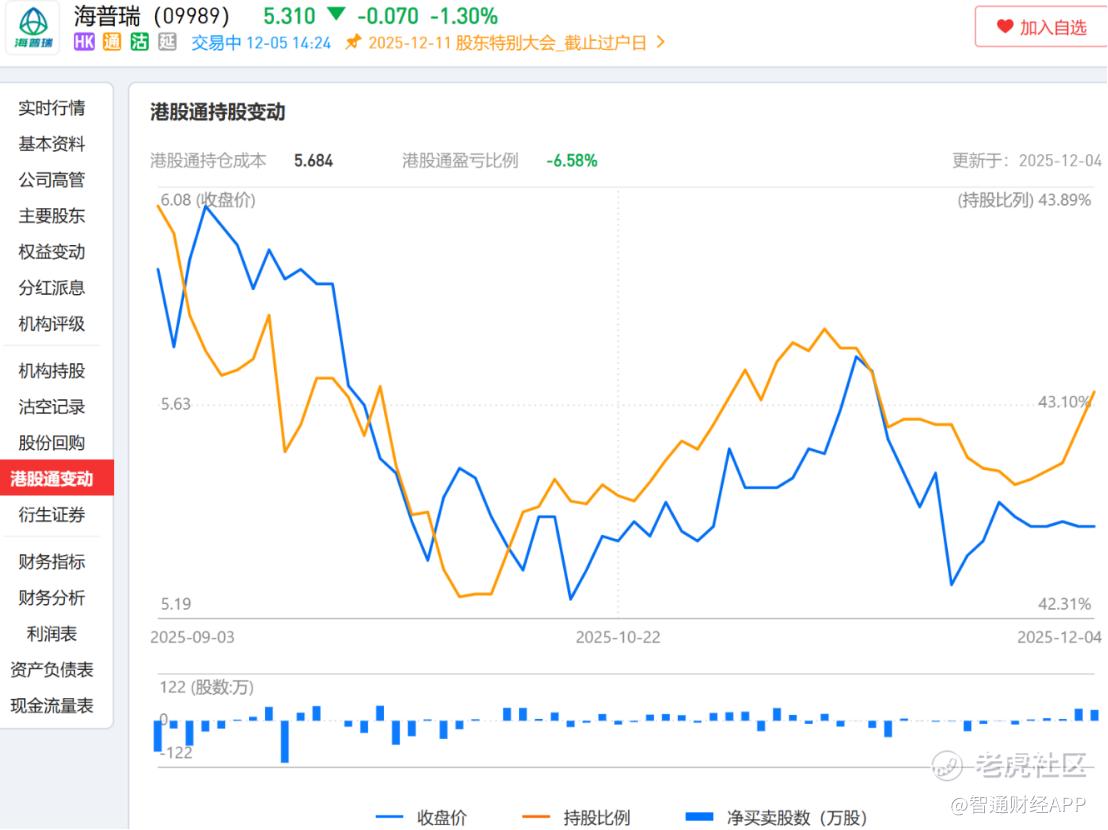This screenshot has width=1108, height=830.
Task: Open the 主要股东 sidebar page
Action: 52,216
